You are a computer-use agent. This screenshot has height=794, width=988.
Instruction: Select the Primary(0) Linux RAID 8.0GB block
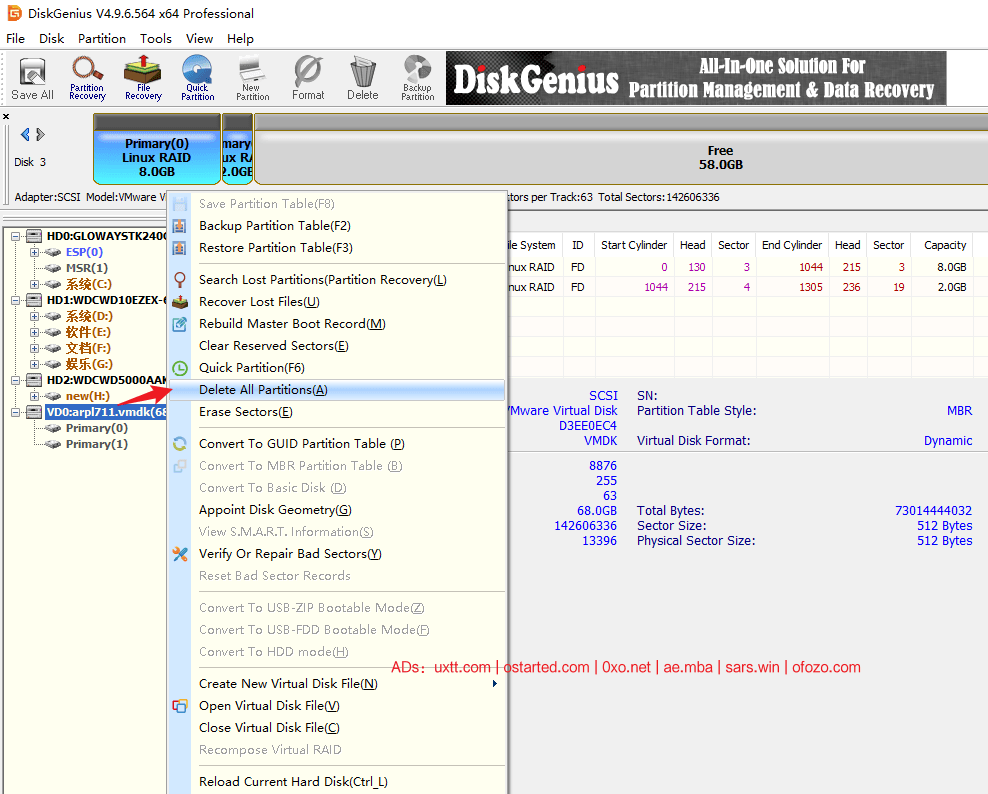pyautogui.click(x=157, y=149)
